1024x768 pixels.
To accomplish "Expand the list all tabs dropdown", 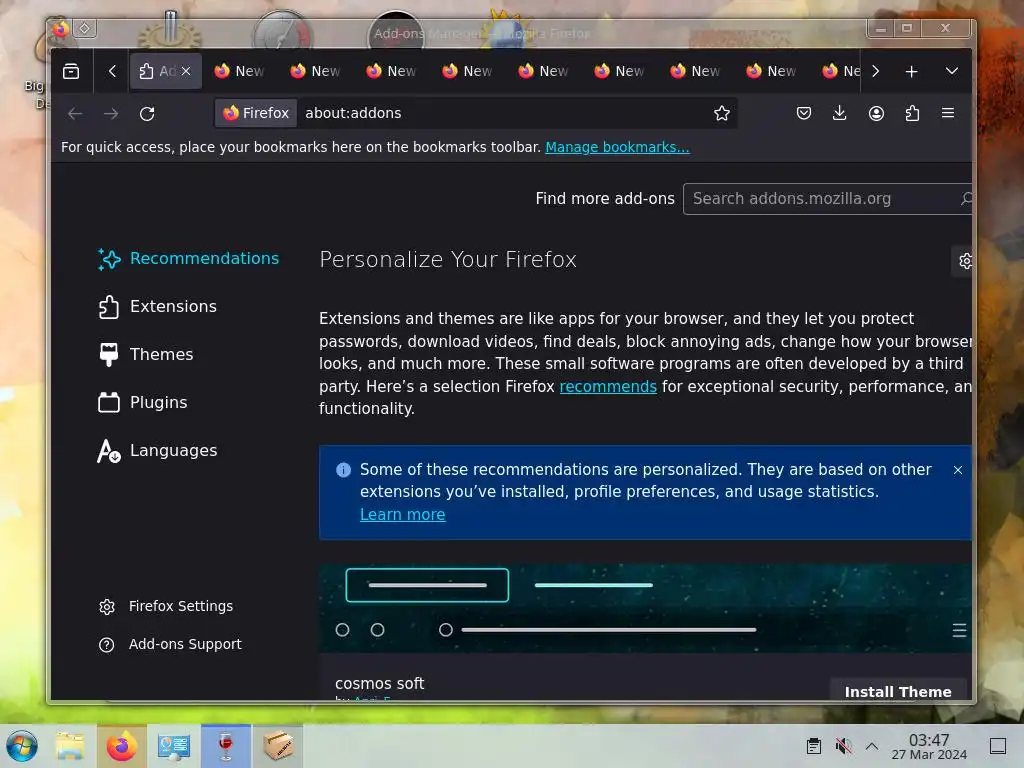I will (x=952, y=71).
